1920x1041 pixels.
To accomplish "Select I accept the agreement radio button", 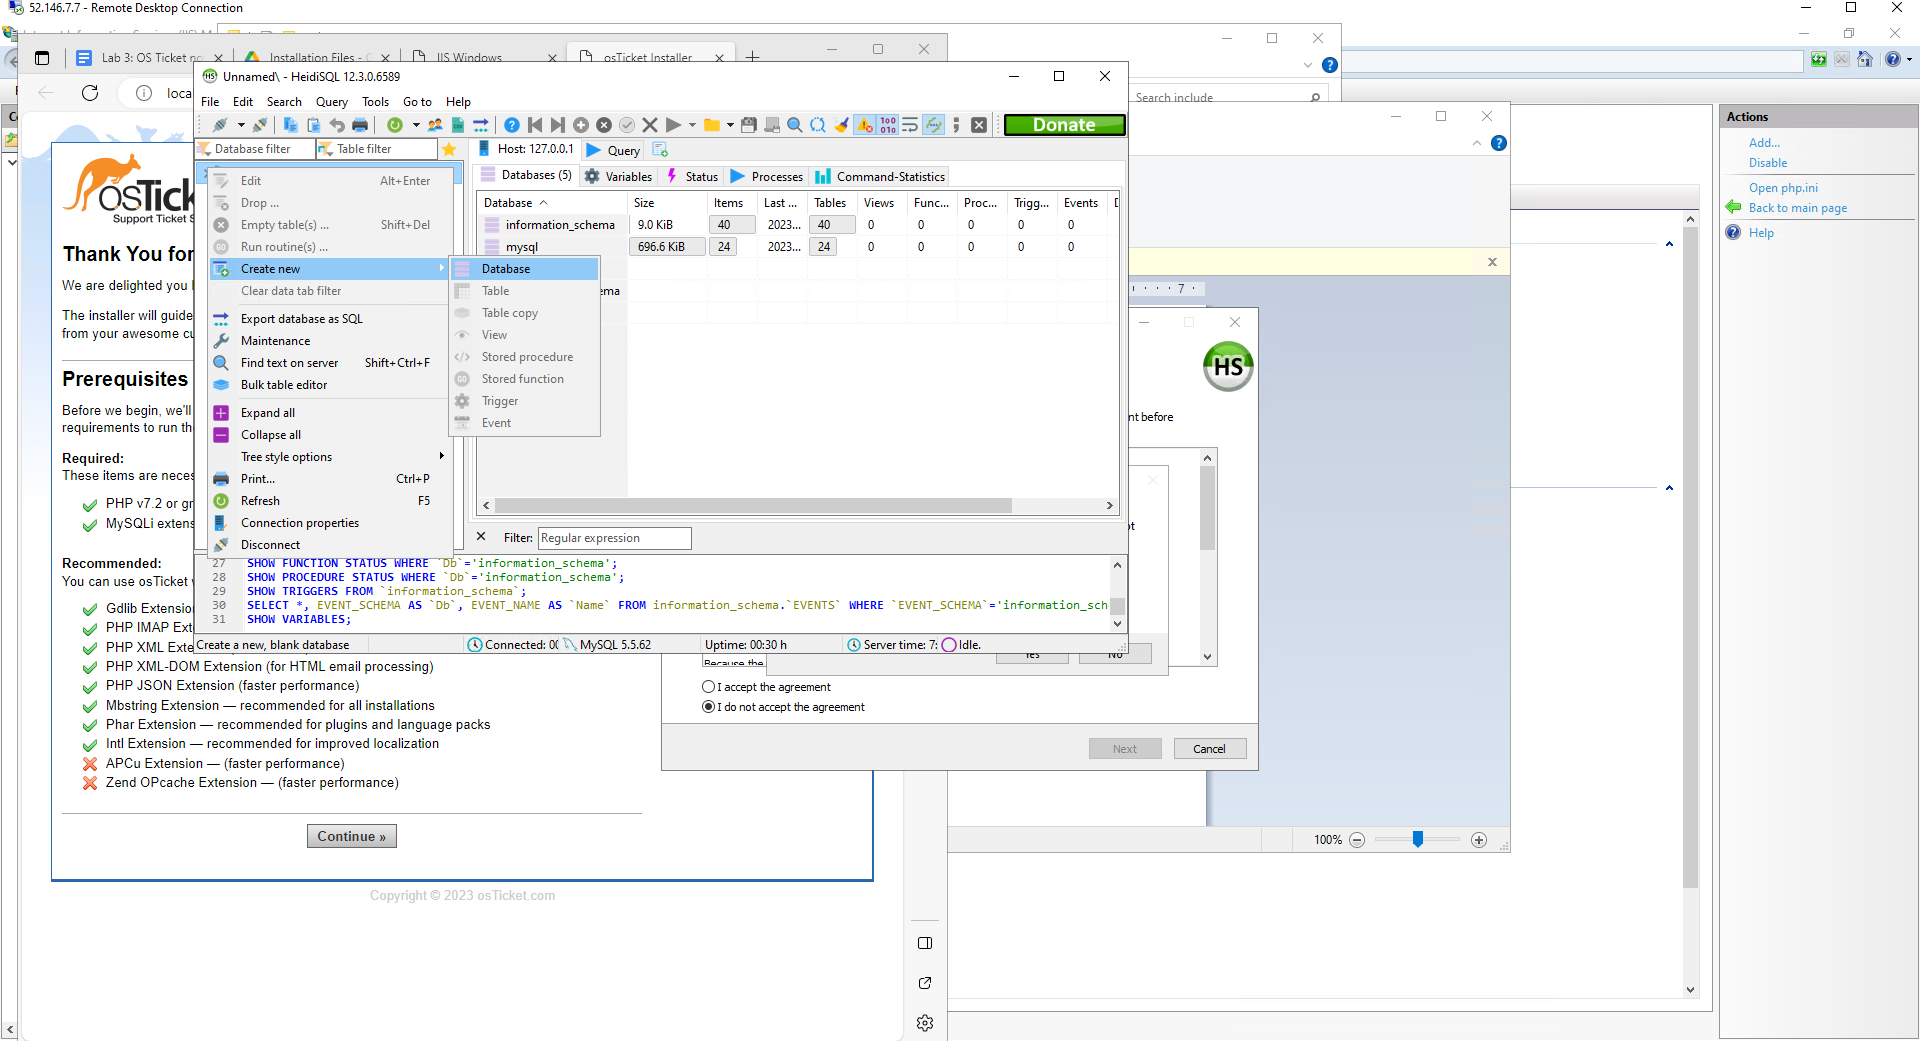I will tap(708, 687).
